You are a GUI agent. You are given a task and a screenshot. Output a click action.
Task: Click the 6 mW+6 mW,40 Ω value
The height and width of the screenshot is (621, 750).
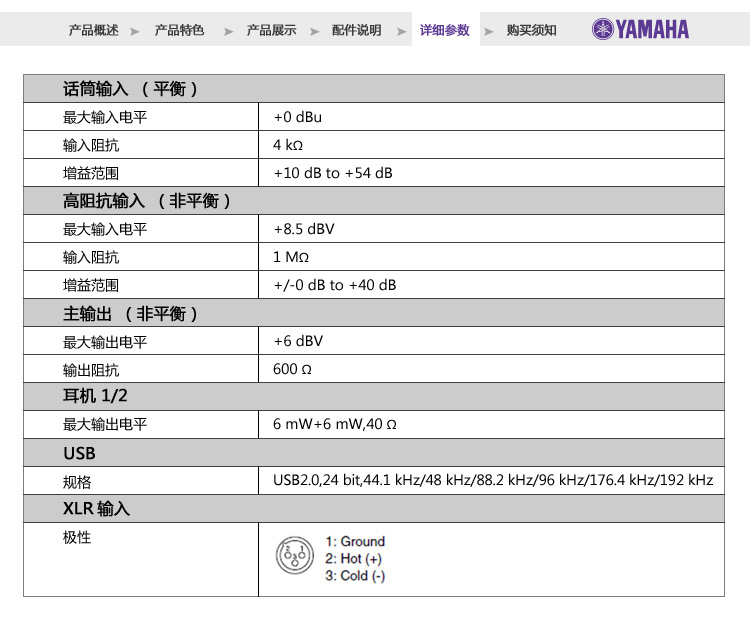click(x=335, y=424)
